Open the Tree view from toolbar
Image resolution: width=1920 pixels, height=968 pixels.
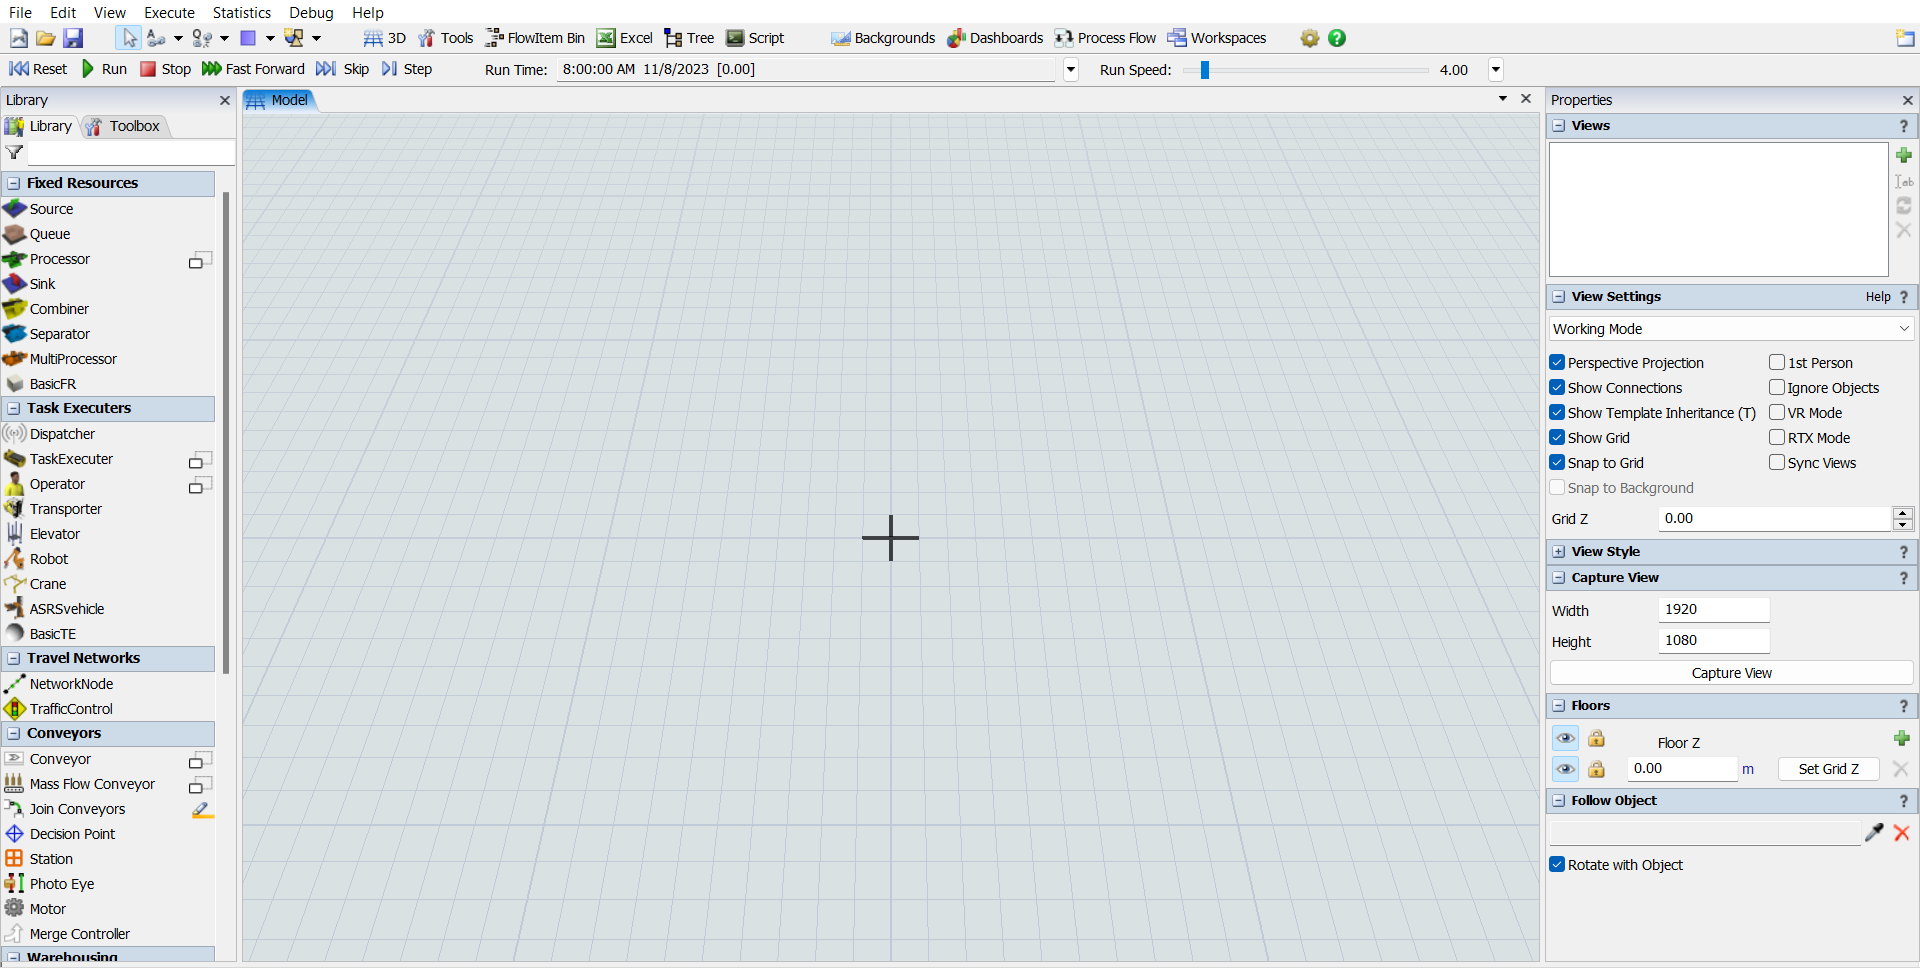click(689, 38)
